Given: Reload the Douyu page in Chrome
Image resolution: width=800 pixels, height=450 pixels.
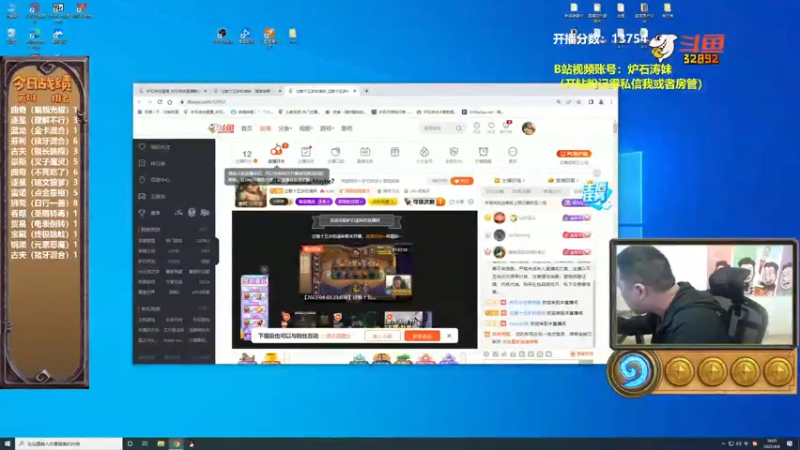Looking at the screenshot, I should click(160, 102).
